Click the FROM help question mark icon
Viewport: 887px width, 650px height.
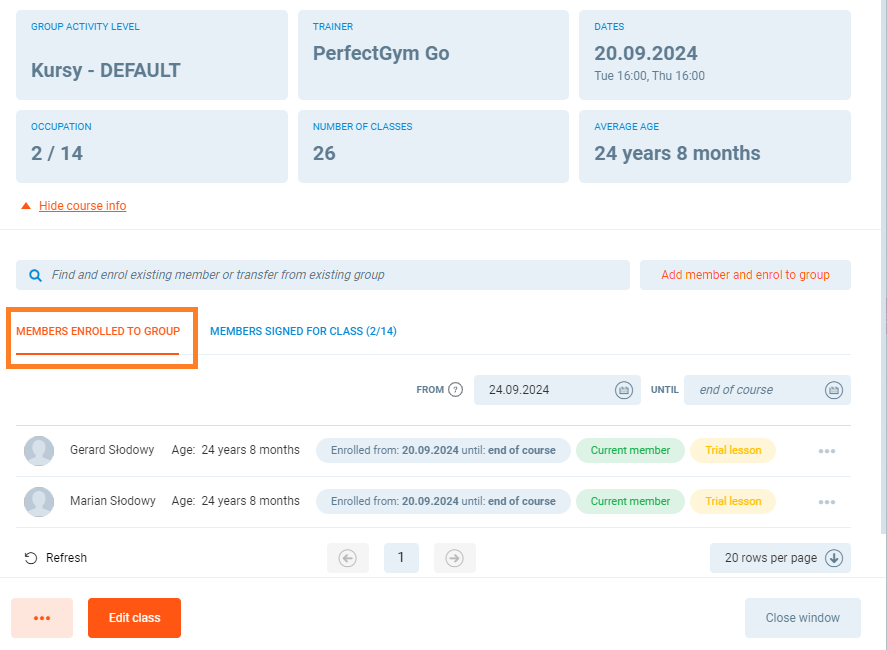456,390
